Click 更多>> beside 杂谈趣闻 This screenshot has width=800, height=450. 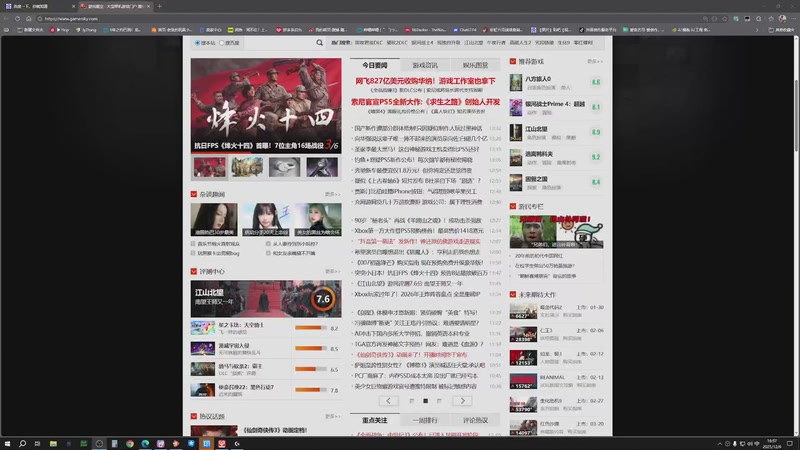(x=333, y=194)
